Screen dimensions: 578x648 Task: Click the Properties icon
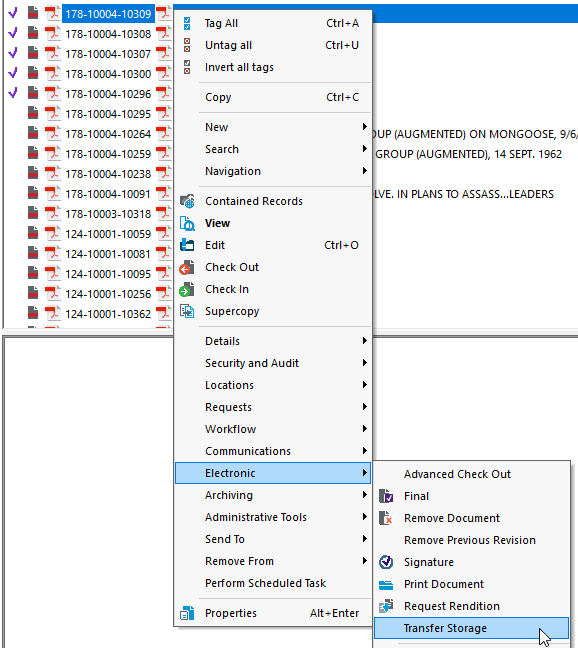point(187,613)
